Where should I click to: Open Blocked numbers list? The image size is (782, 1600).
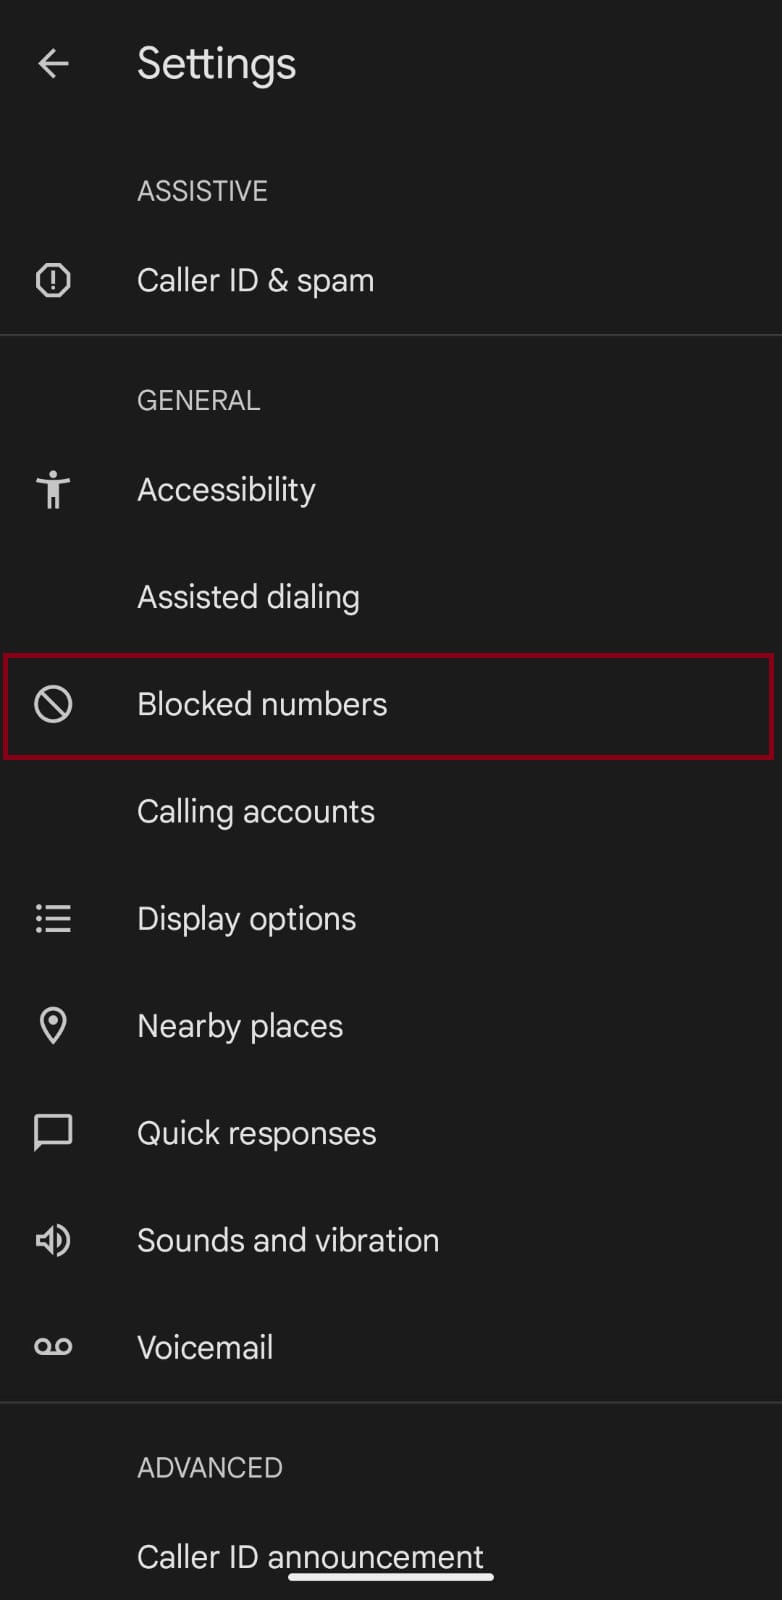[x=262, y=704]
